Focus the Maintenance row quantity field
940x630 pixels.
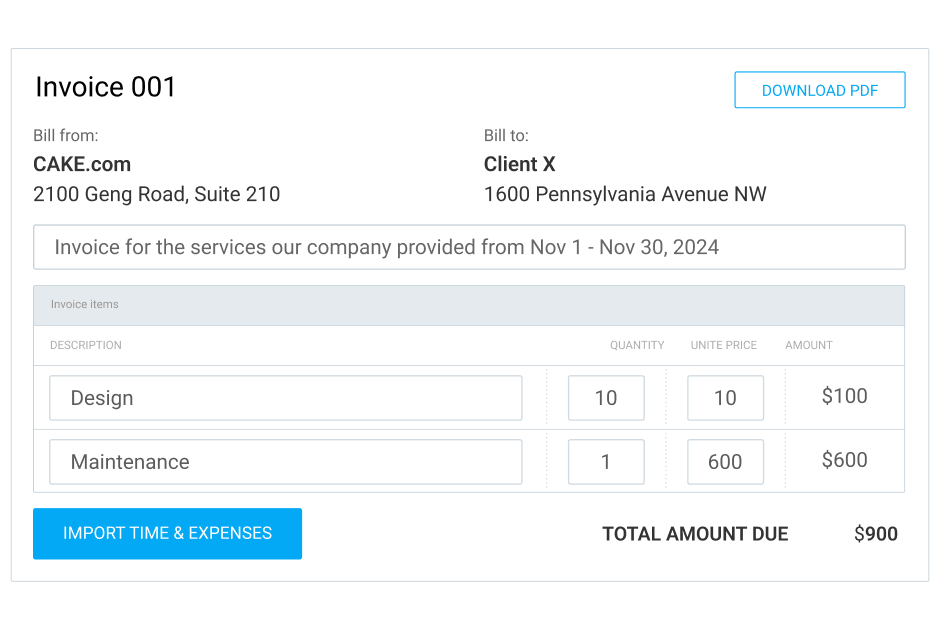pos(606,462)
